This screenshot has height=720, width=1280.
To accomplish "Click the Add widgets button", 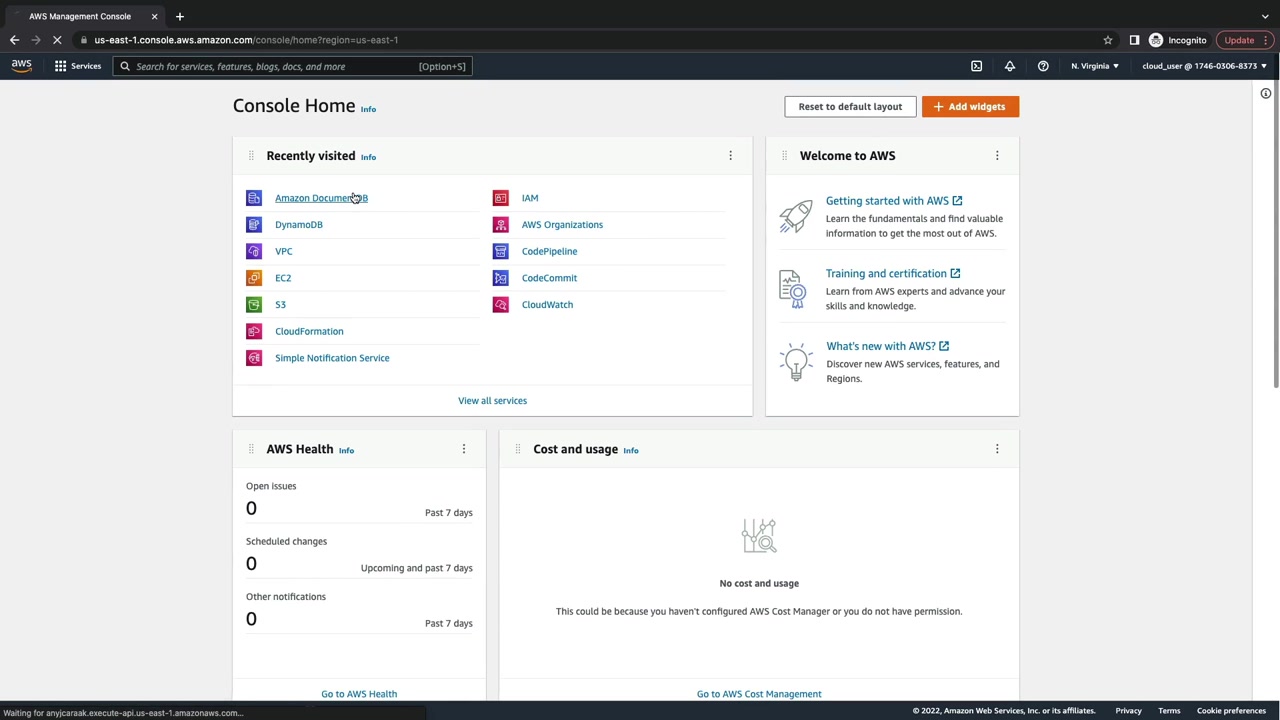I will point(970,107).
